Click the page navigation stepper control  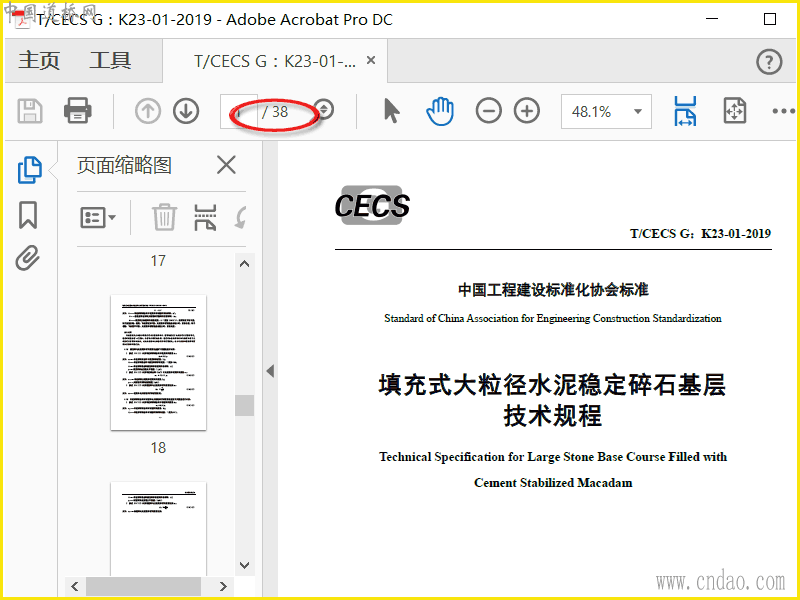click(323, 110)
